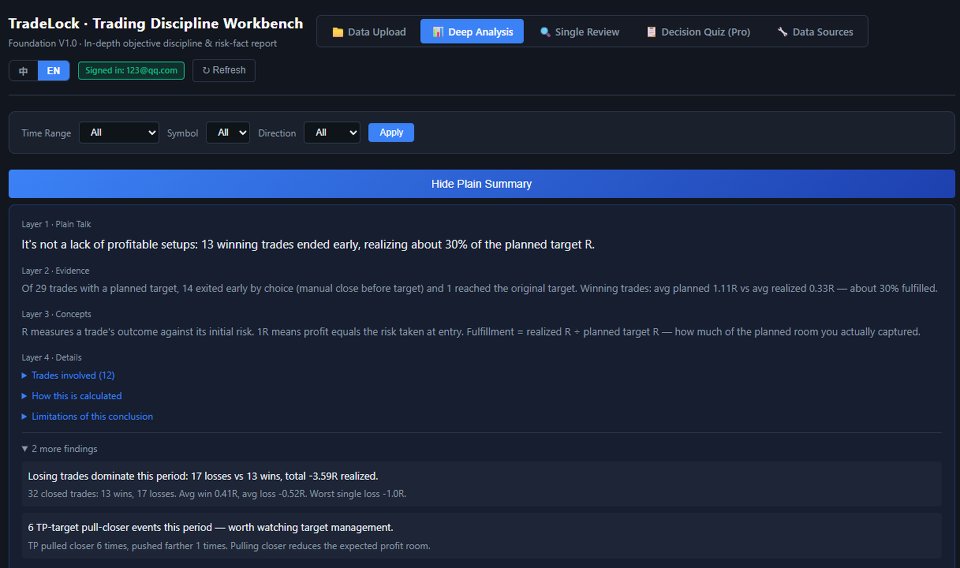Open the Direction dropdown
Image resolution: width=960 pixels, height=568 pixels.
(x=332, y=133)
